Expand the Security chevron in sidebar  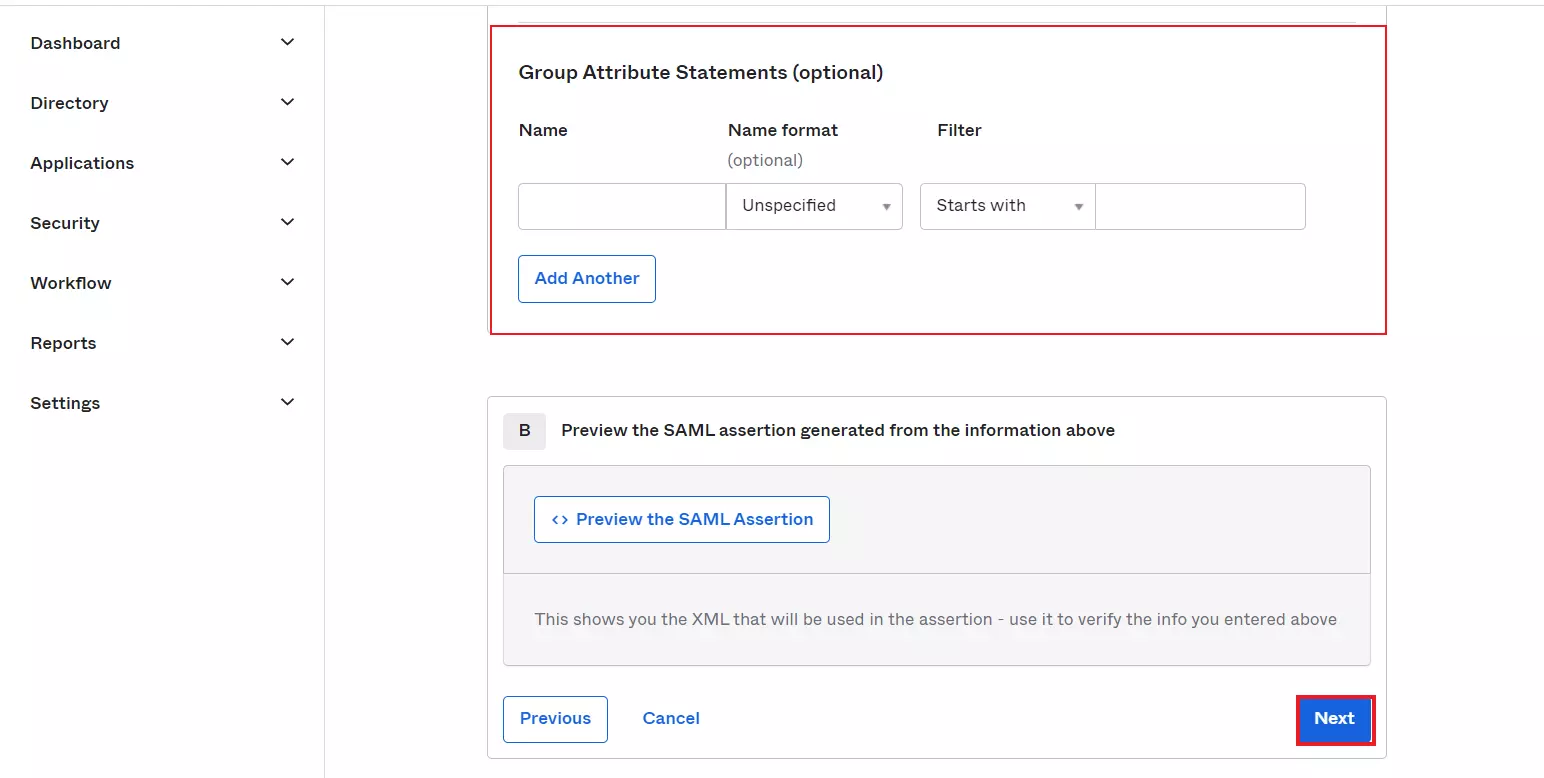pyautogui.click(x=288, y=222)
